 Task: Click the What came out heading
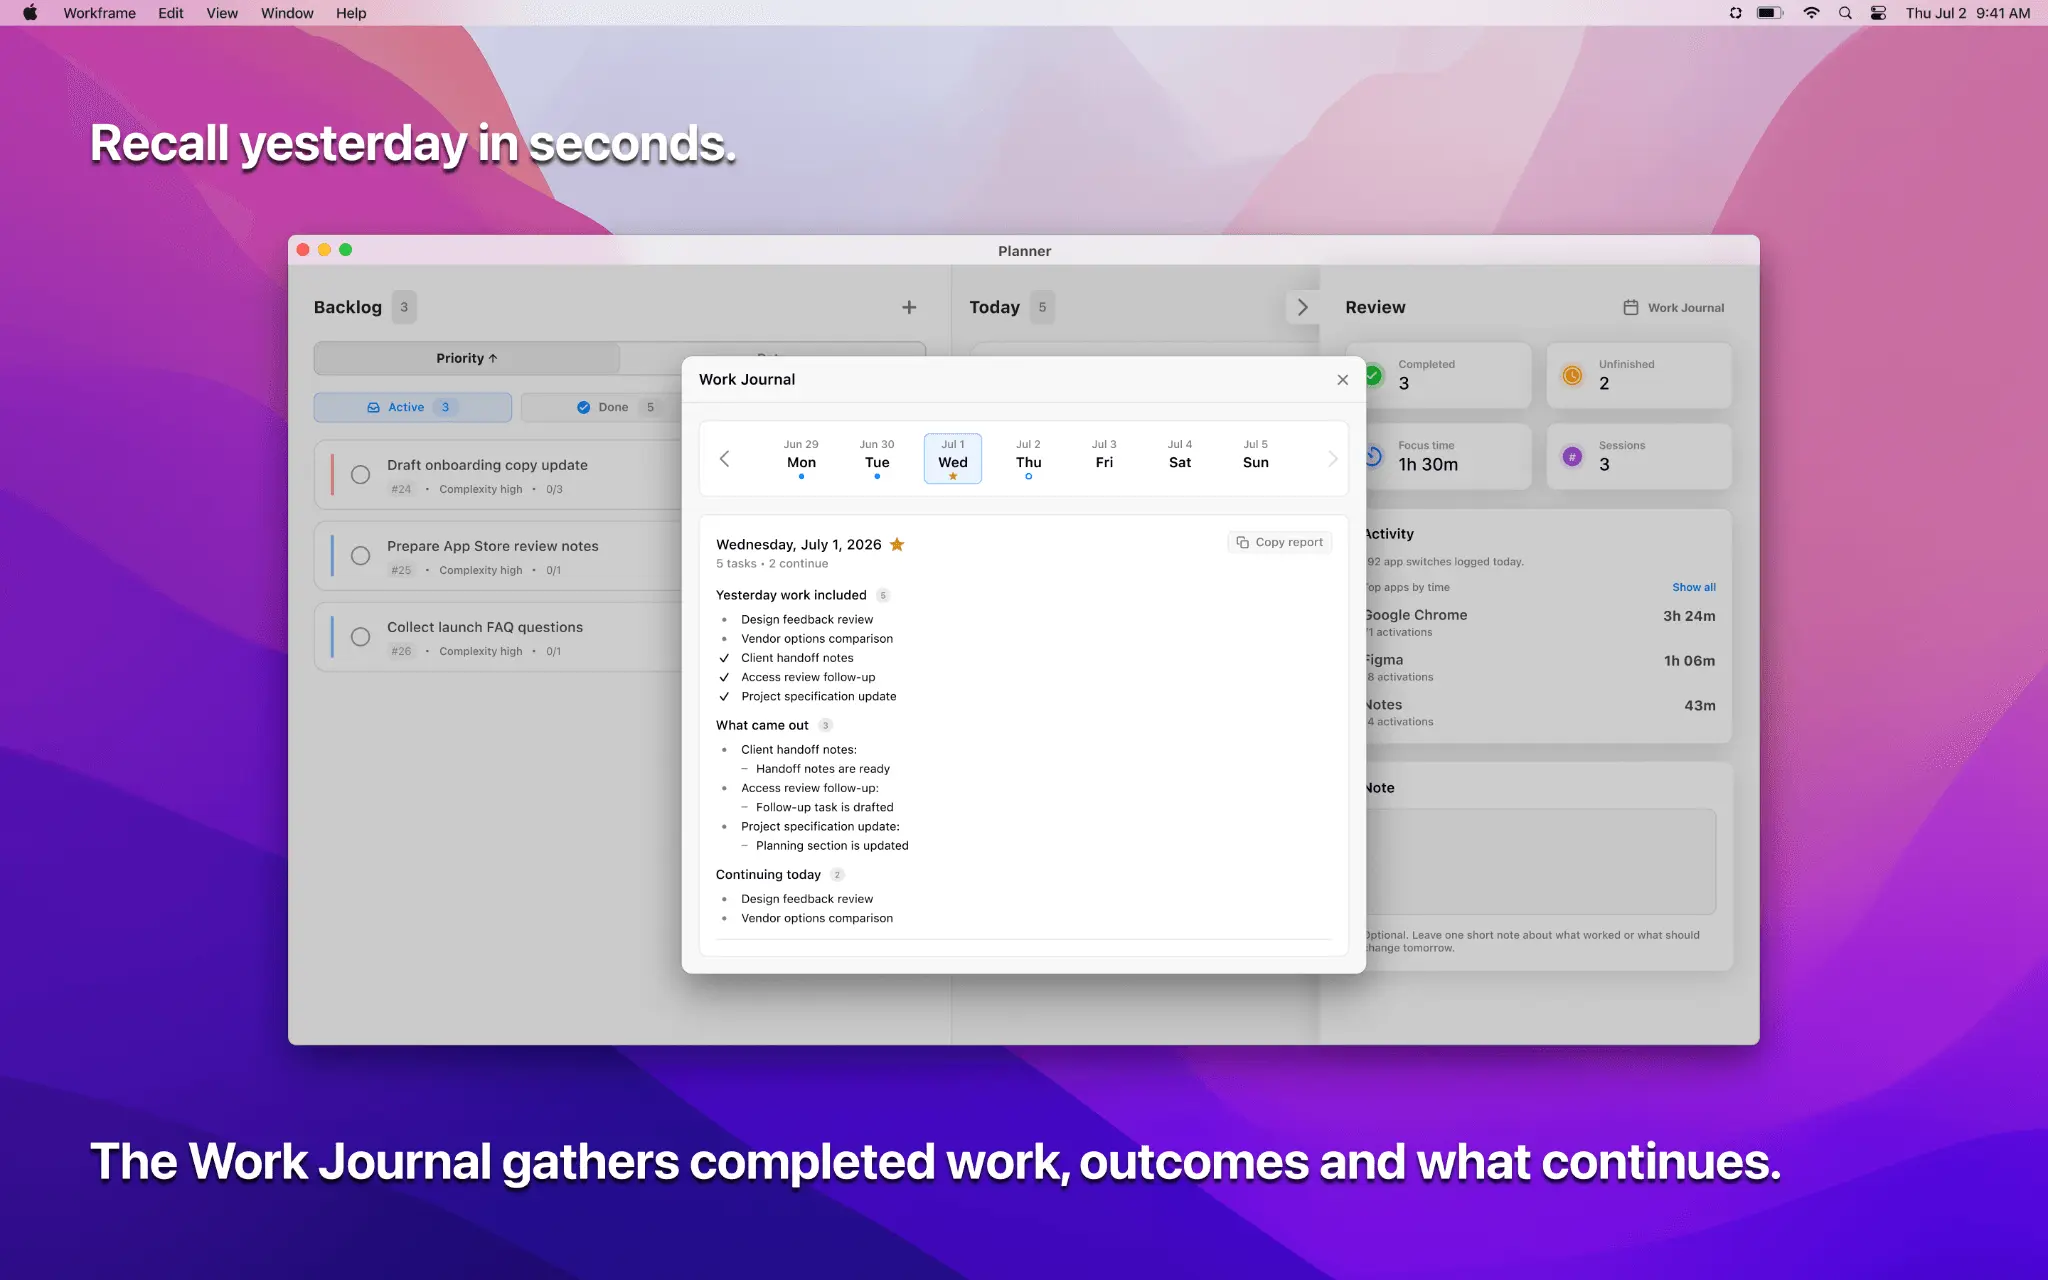coord(762,725)
